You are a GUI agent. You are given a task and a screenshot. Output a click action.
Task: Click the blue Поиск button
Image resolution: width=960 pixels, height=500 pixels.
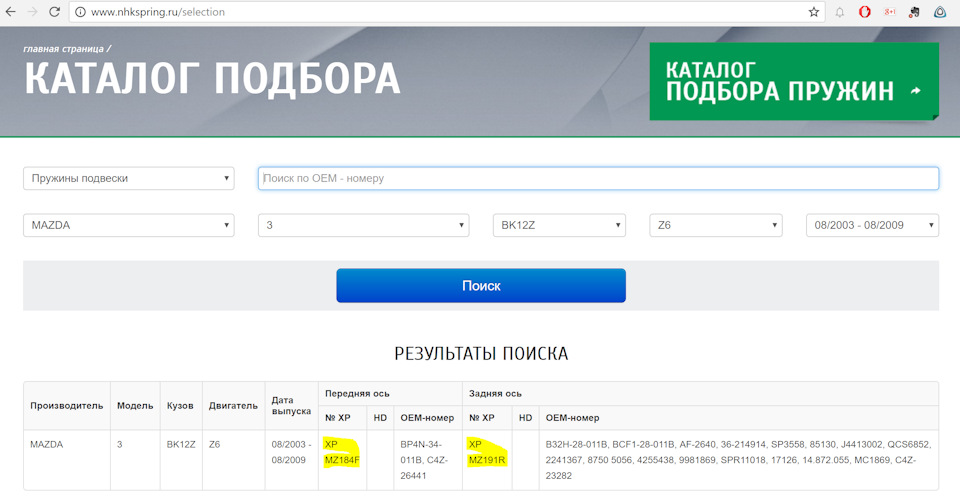481,286
